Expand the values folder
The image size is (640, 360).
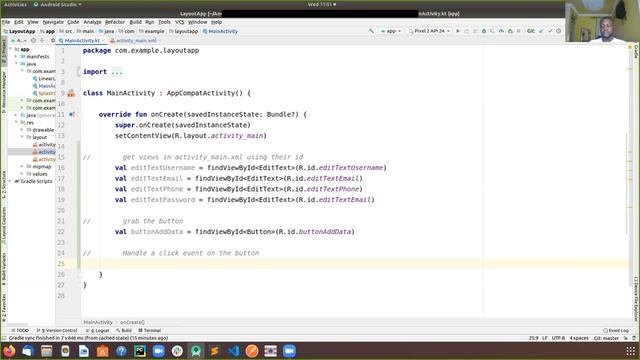pyautogui.click(x=22, y=174)
